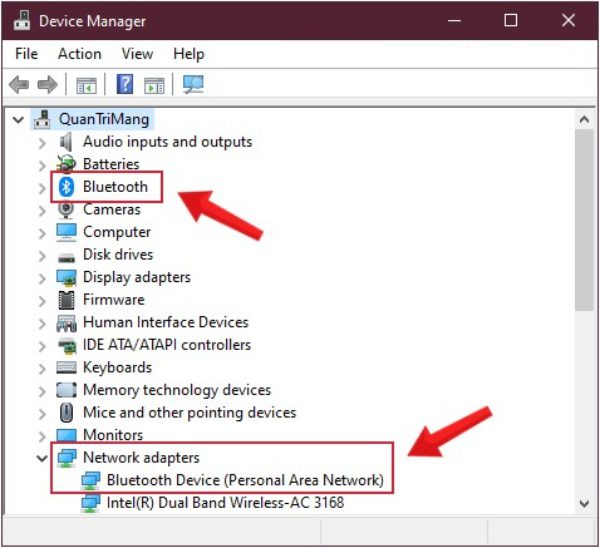Click the vertical scrollbar thumb
This screenshot has width=600, height=548.
[584, 220]
